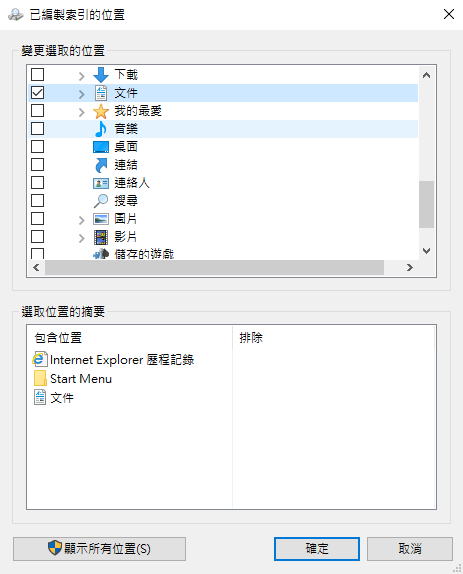Click the 確定 button
Viewport: 463px width, 574px height.
317,548
